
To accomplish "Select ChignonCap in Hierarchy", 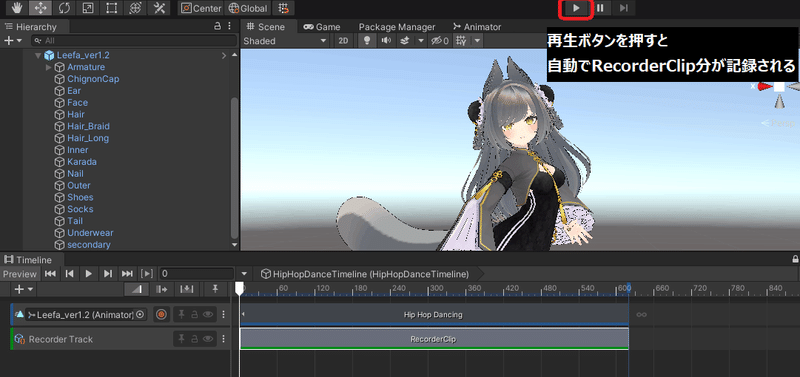I will 93,79.
